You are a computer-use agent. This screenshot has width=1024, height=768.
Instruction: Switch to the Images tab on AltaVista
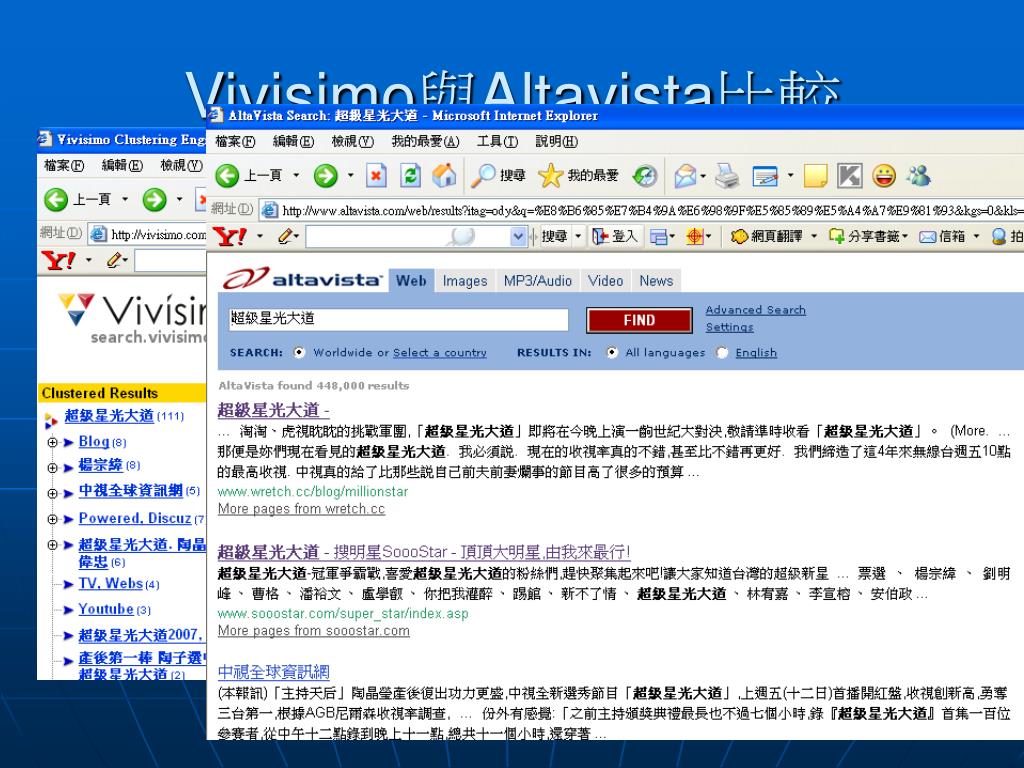pyautogui.click(x=465, y=281)
